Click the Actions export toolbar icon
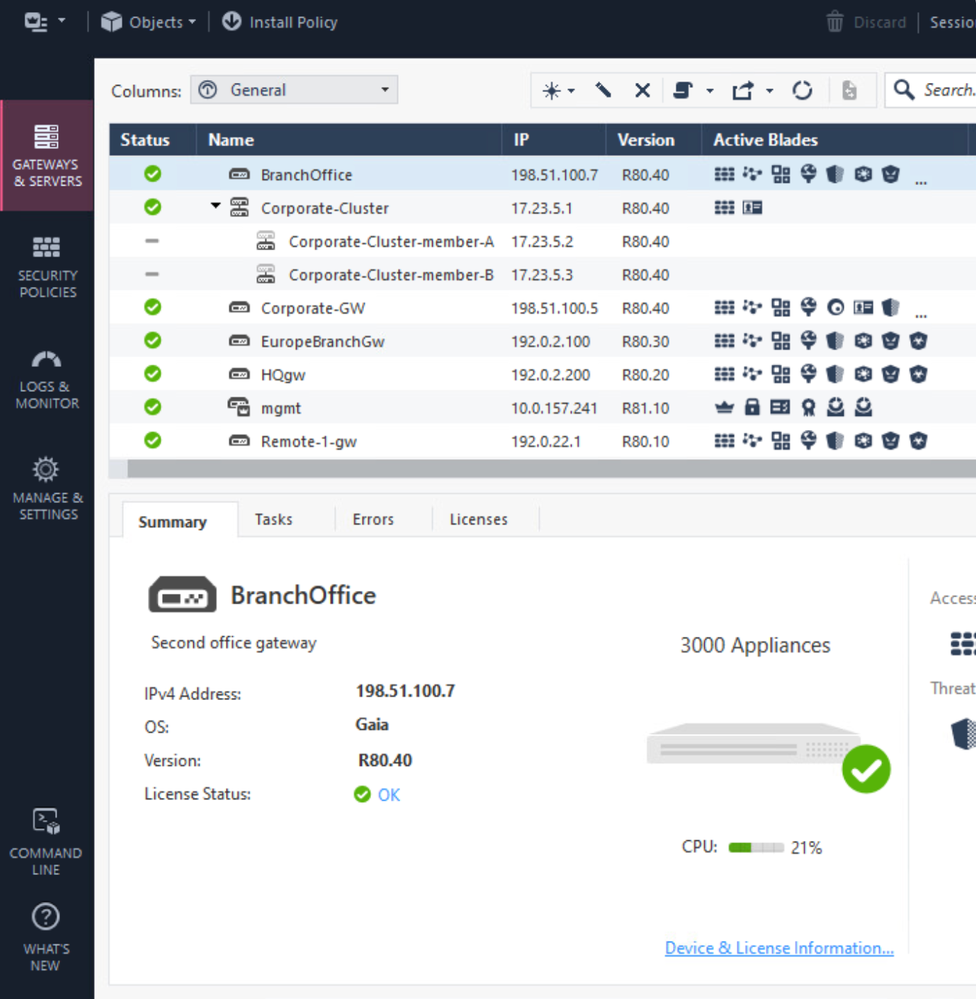Image resolution: width=976 pixels, height=999 pixels. 743,90
